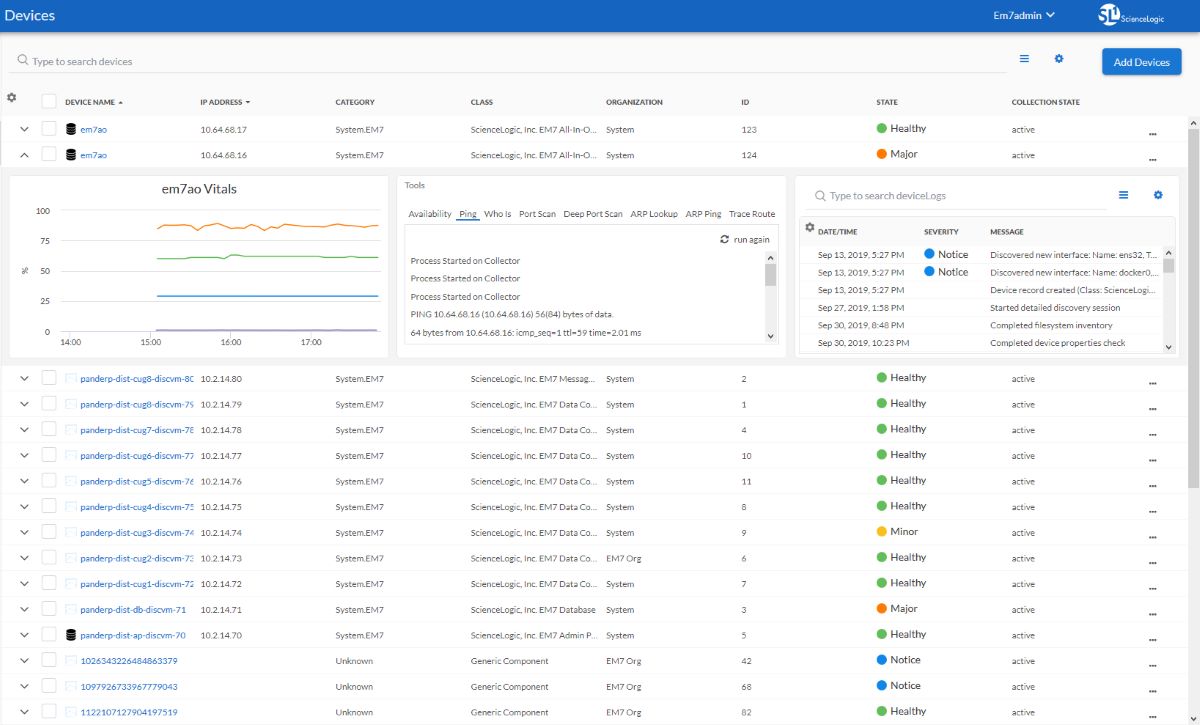The image size is (1200, 725).
Task: Open the gear icon in the device logs panel
Action: (x=1157, y=195)
